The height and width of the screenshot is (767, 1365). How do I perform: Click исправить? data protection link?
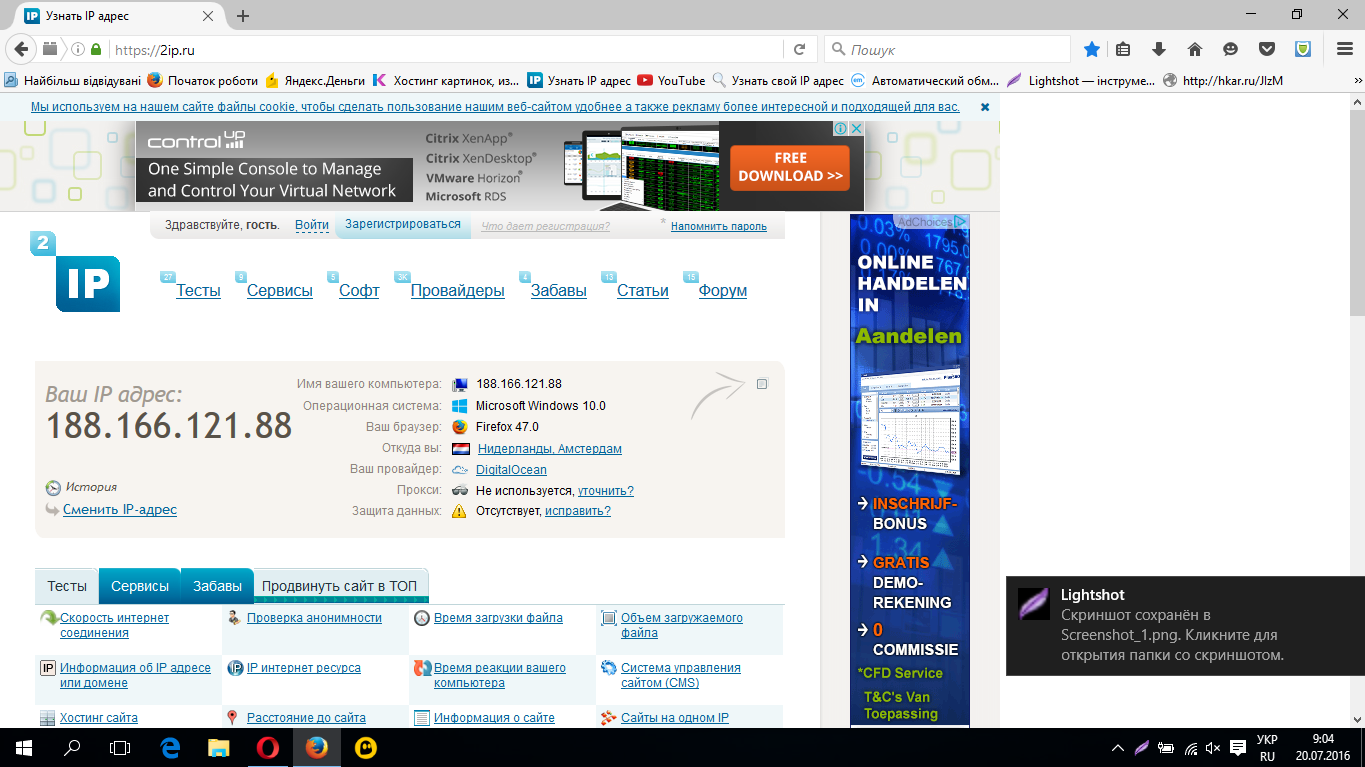click(578, 511)
